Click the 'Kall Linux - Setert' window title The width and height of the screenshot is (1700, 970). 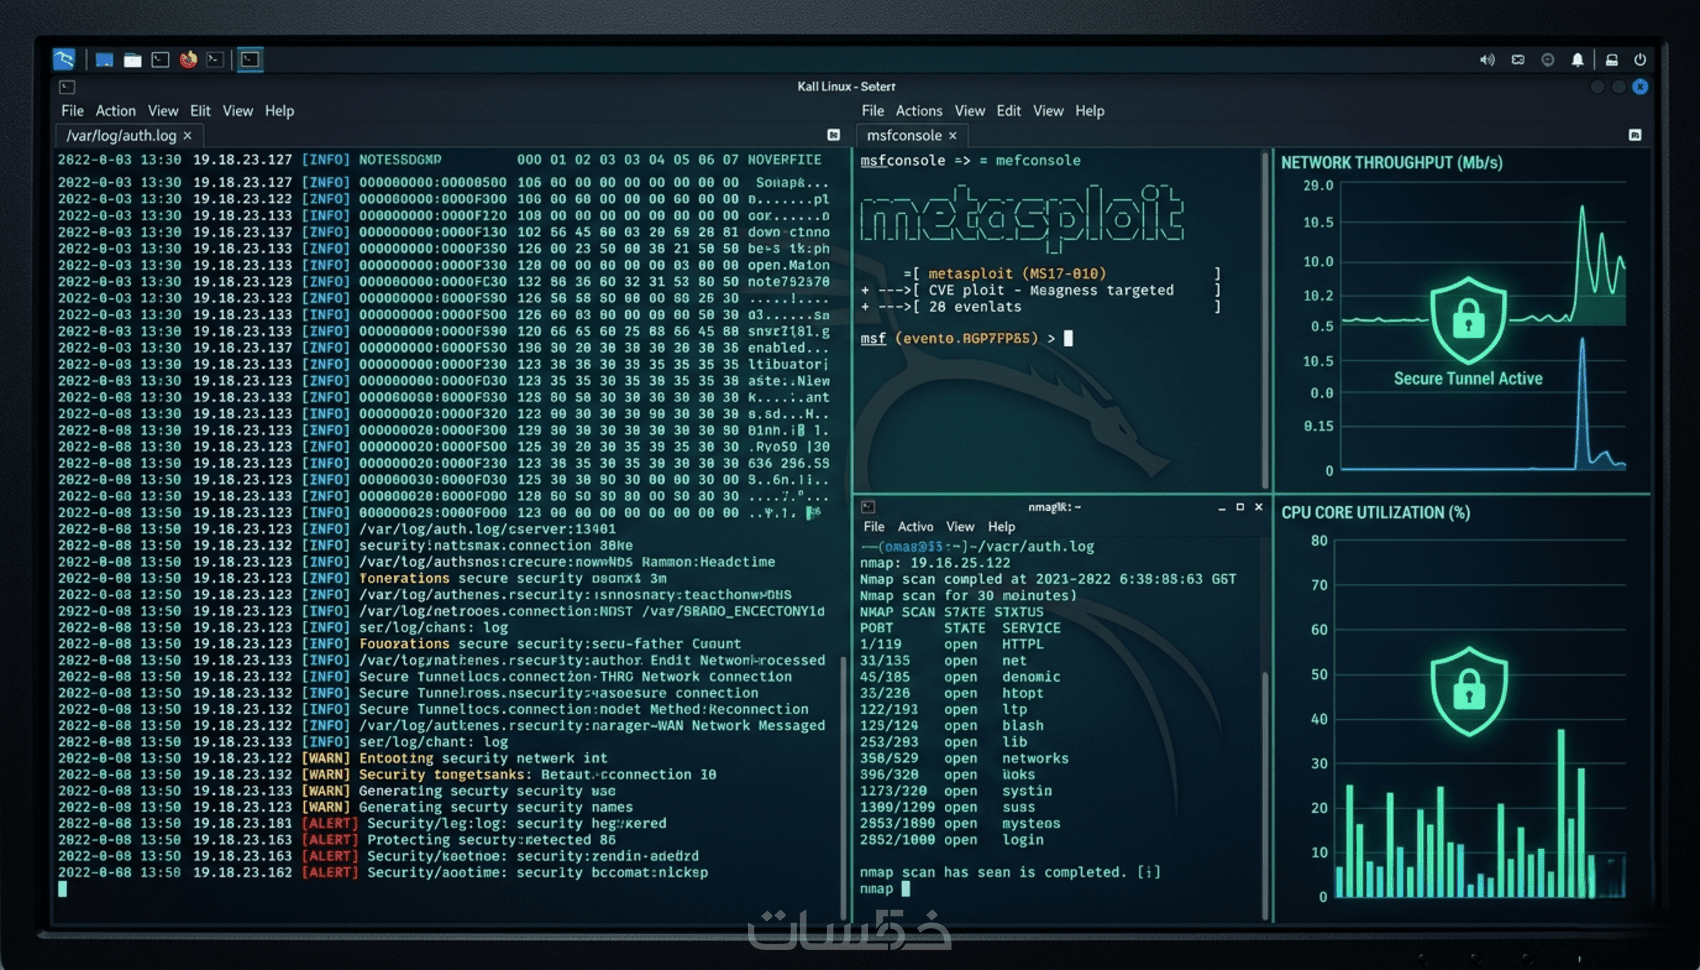(x=846, y=87)
